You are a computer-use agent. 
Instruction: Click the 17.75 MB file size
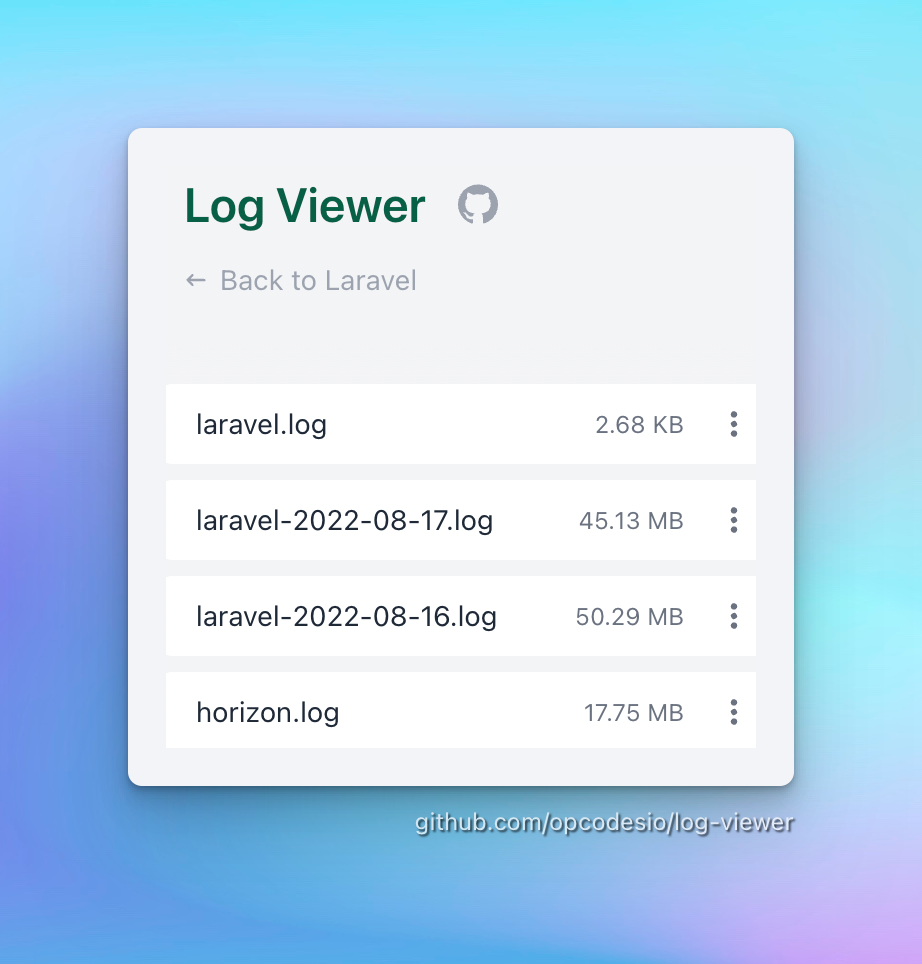coord(634,713)
